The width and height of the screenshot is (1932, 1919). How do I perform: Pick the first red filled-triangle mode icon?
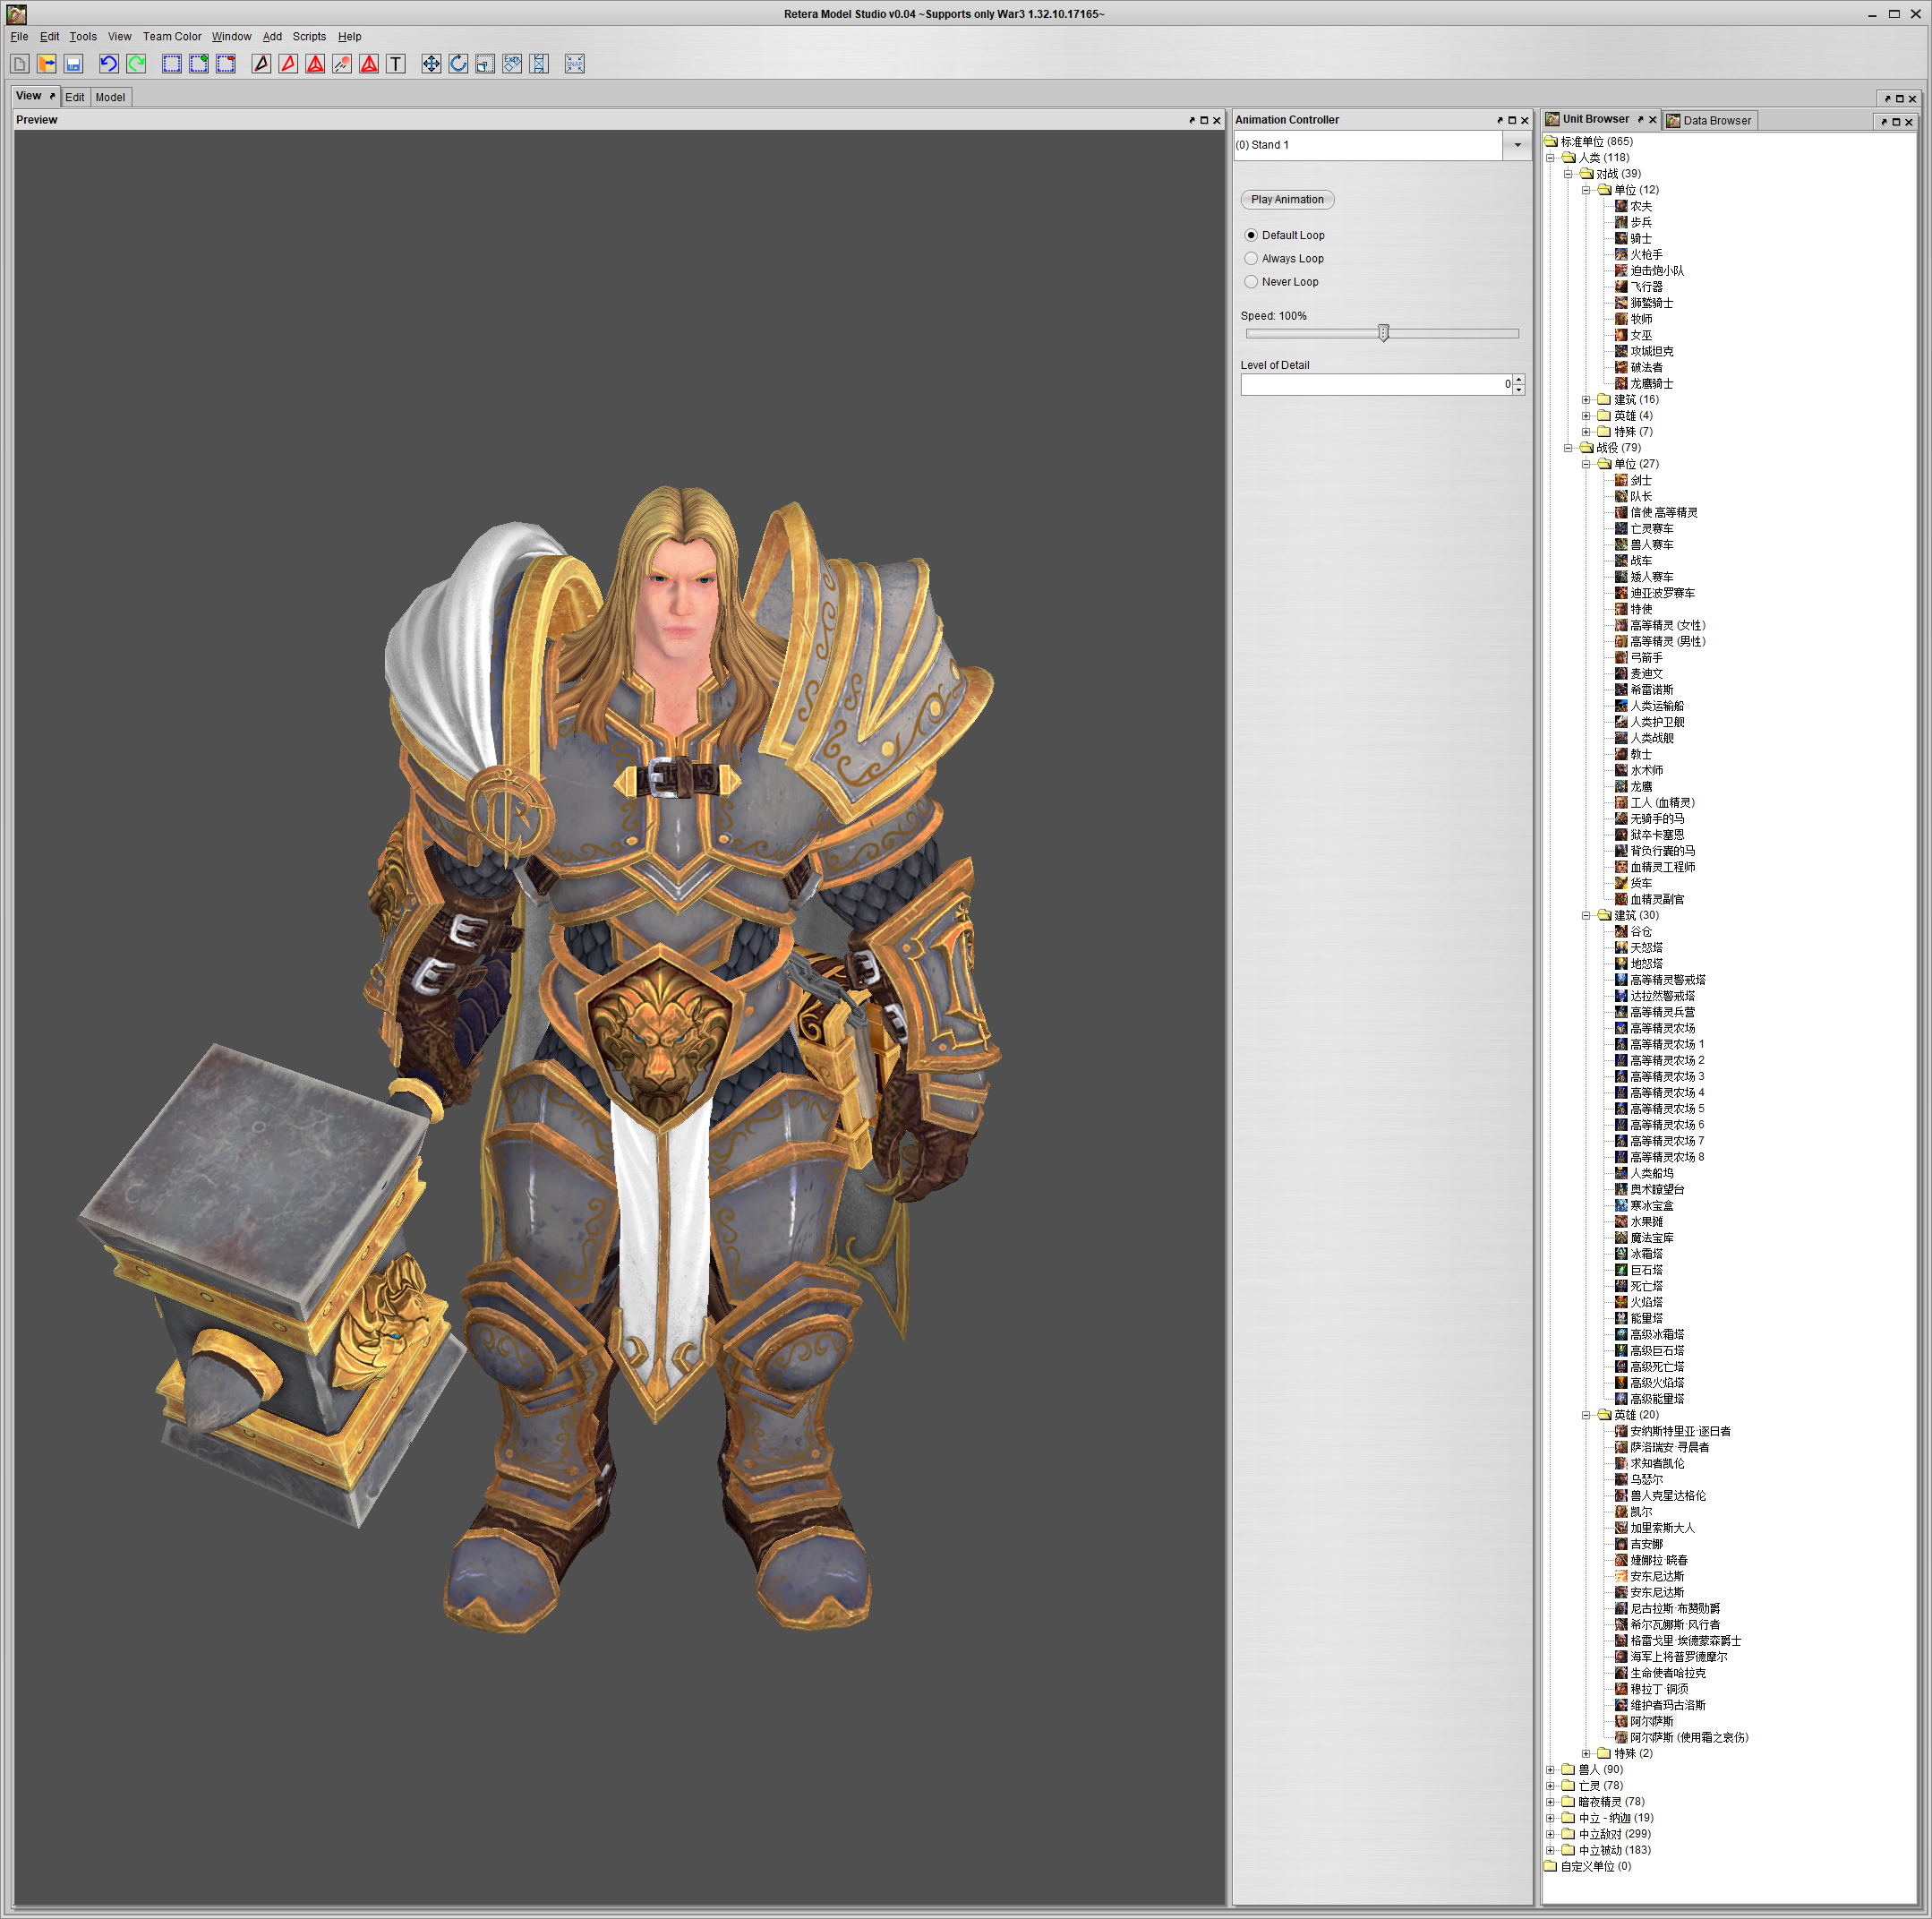(x=315, y=64)
